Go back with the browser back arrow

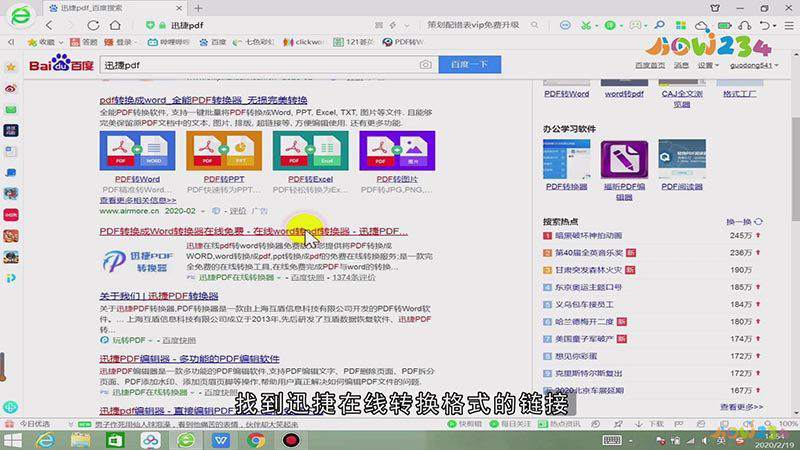(49, 24)
